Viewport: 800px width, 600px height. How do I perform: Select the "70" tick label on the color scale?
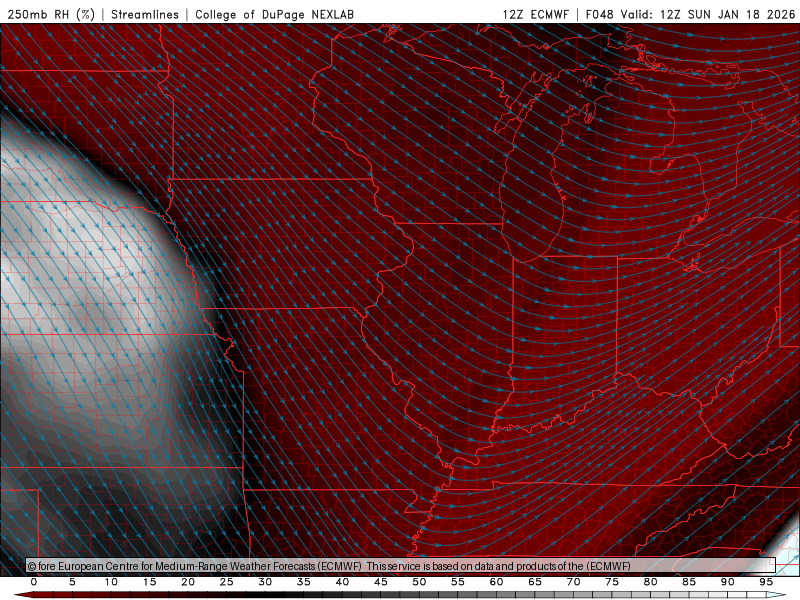tap(573, 582)
